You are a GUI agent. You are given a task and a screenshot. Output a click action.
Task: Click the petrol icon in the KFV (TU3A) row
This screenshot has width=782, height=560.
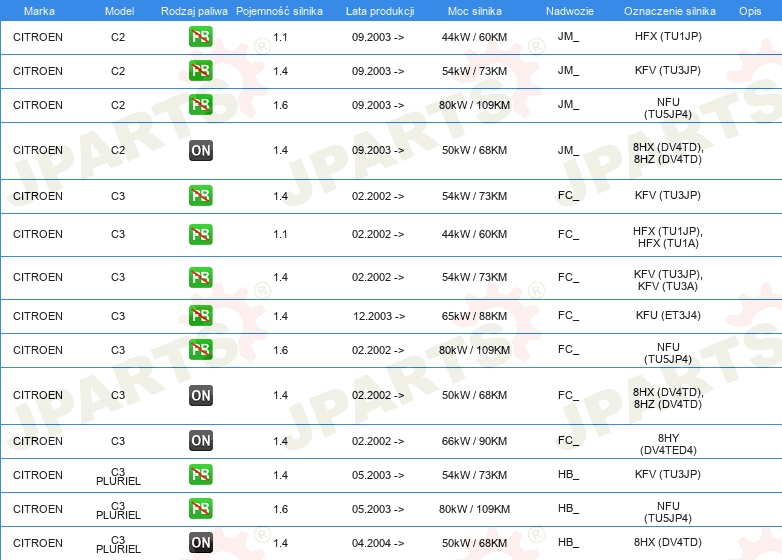(200, 277)
